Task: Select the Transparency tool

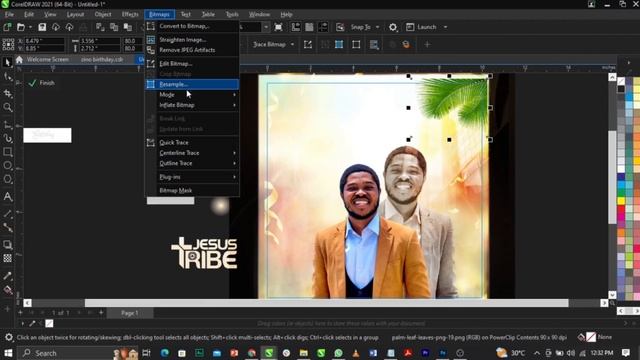Action: 7,258
